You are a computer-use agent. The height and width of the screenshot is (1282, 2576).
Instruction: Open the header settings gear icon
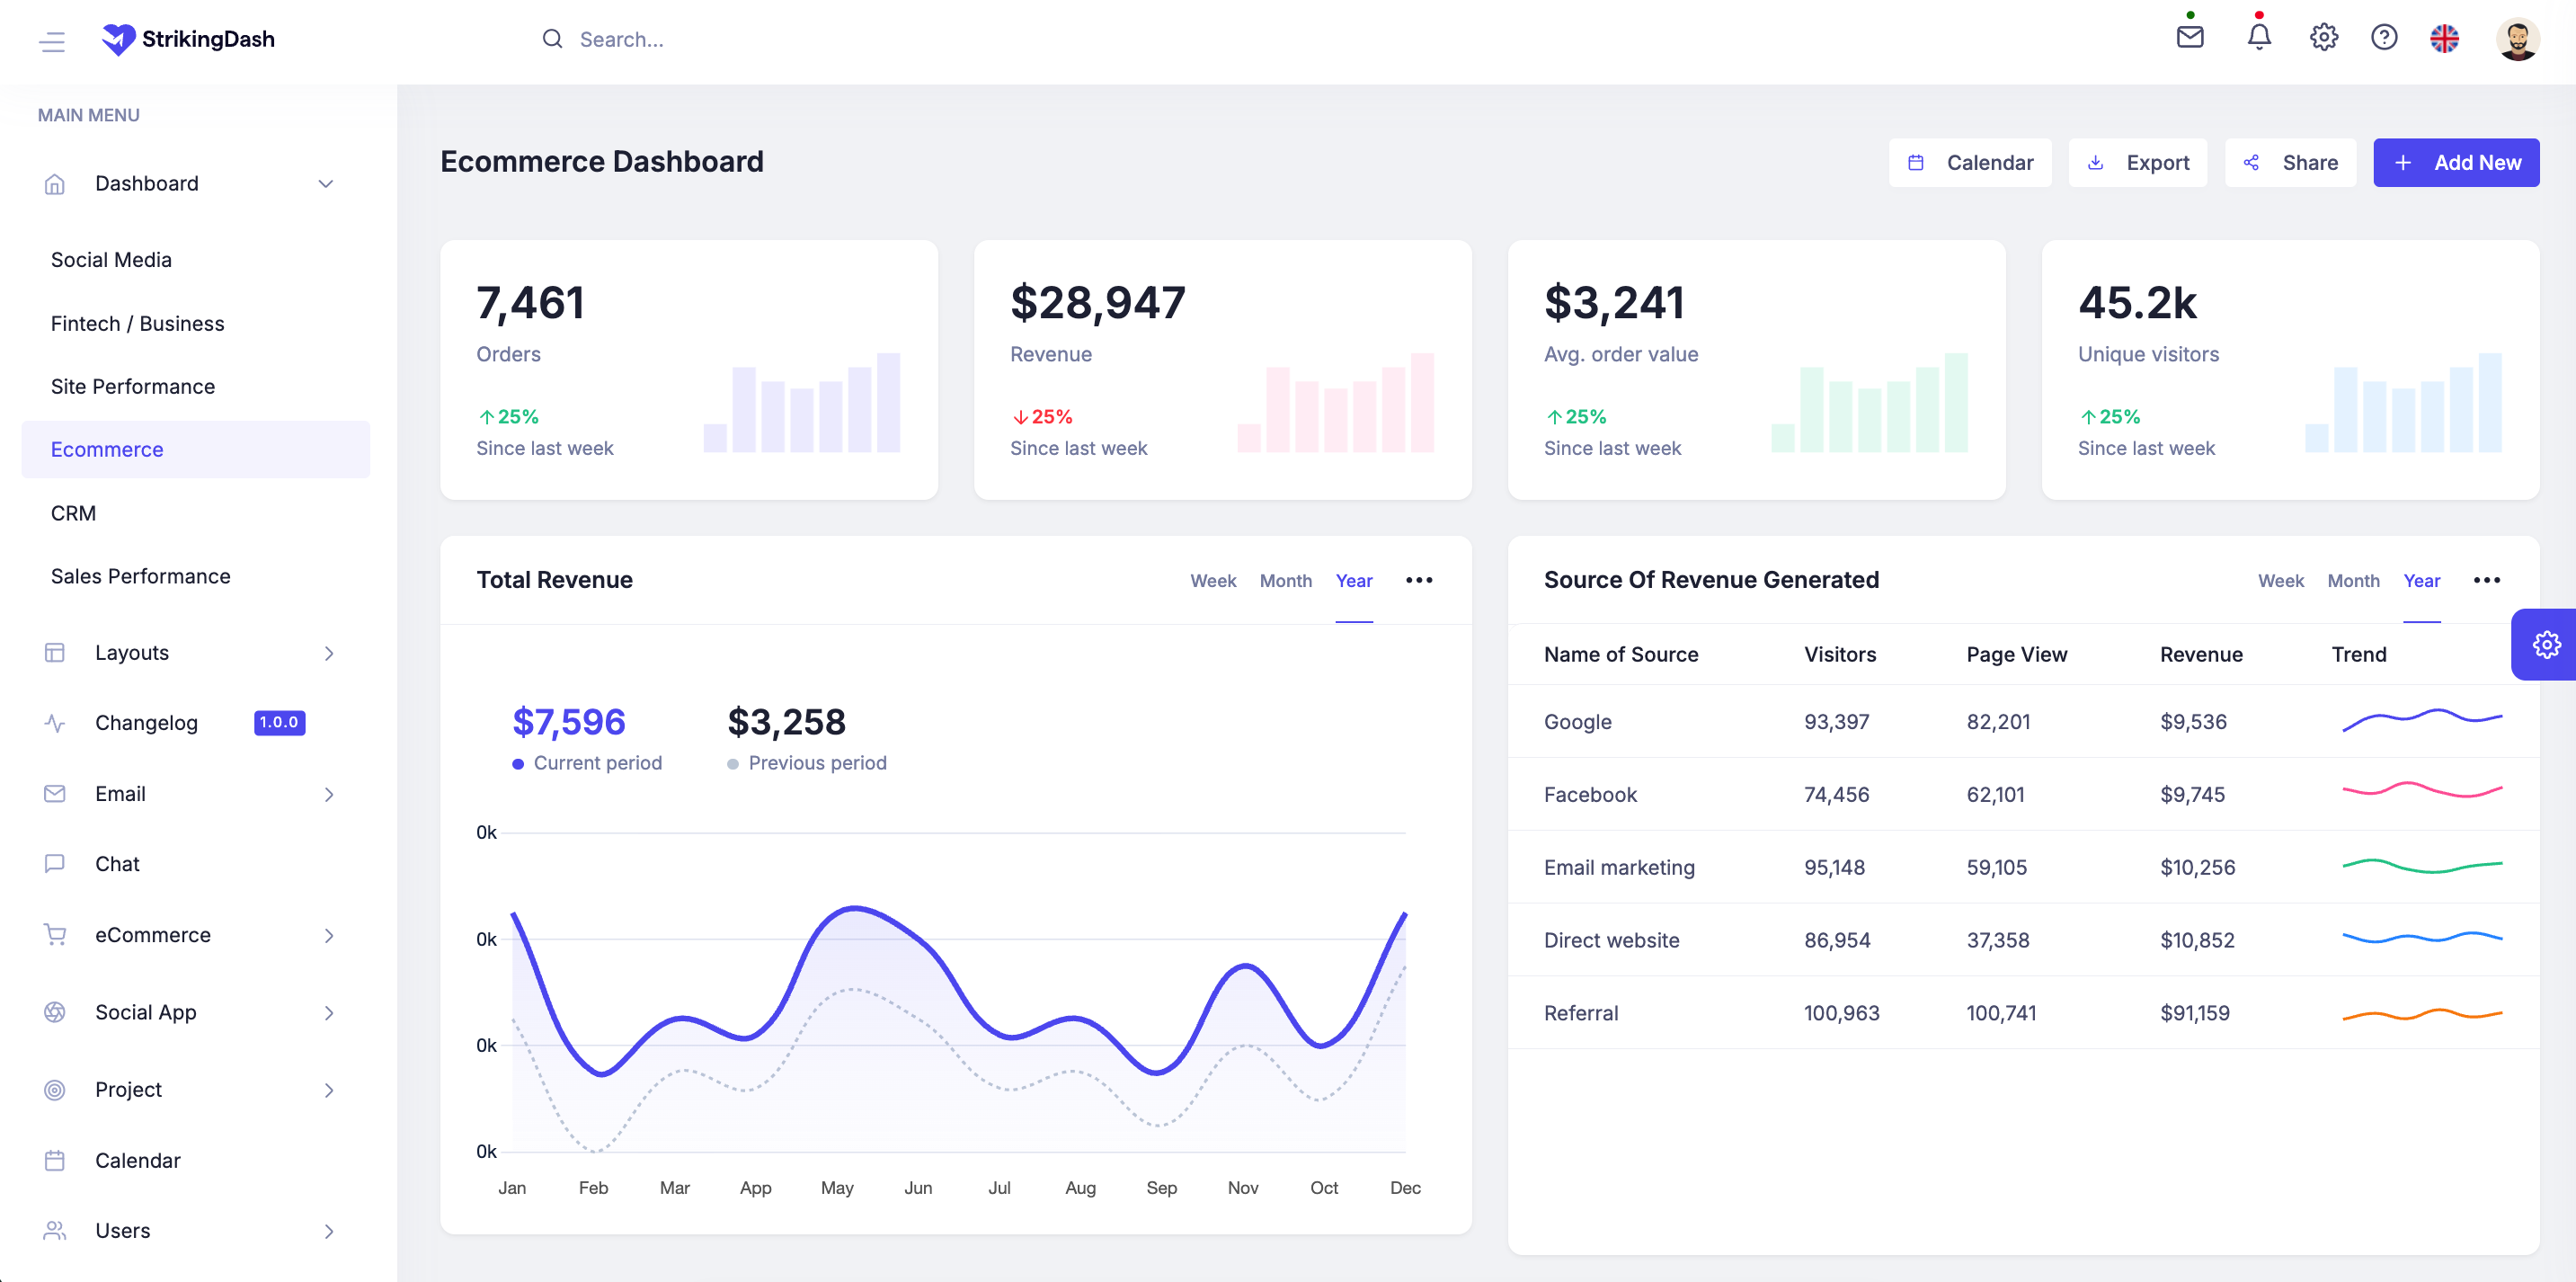2324,37
